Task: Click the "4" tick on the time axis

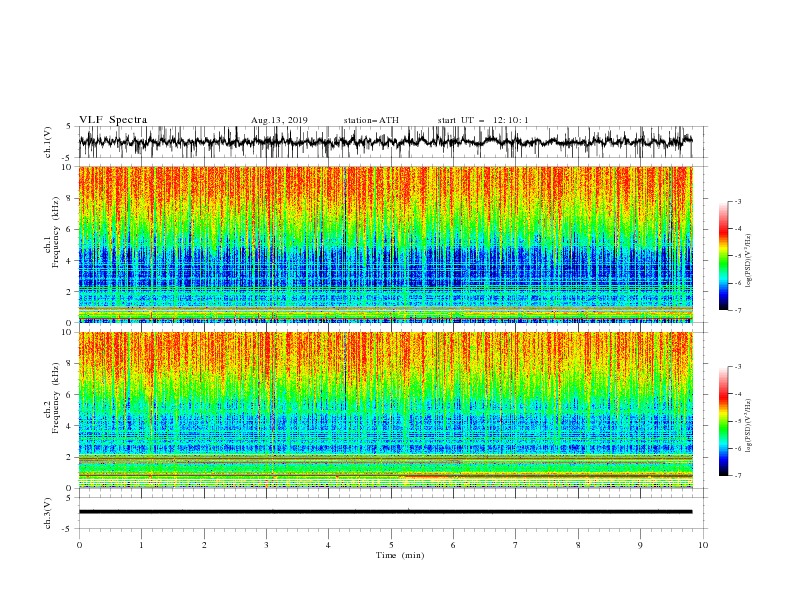Action: point(328,545)
